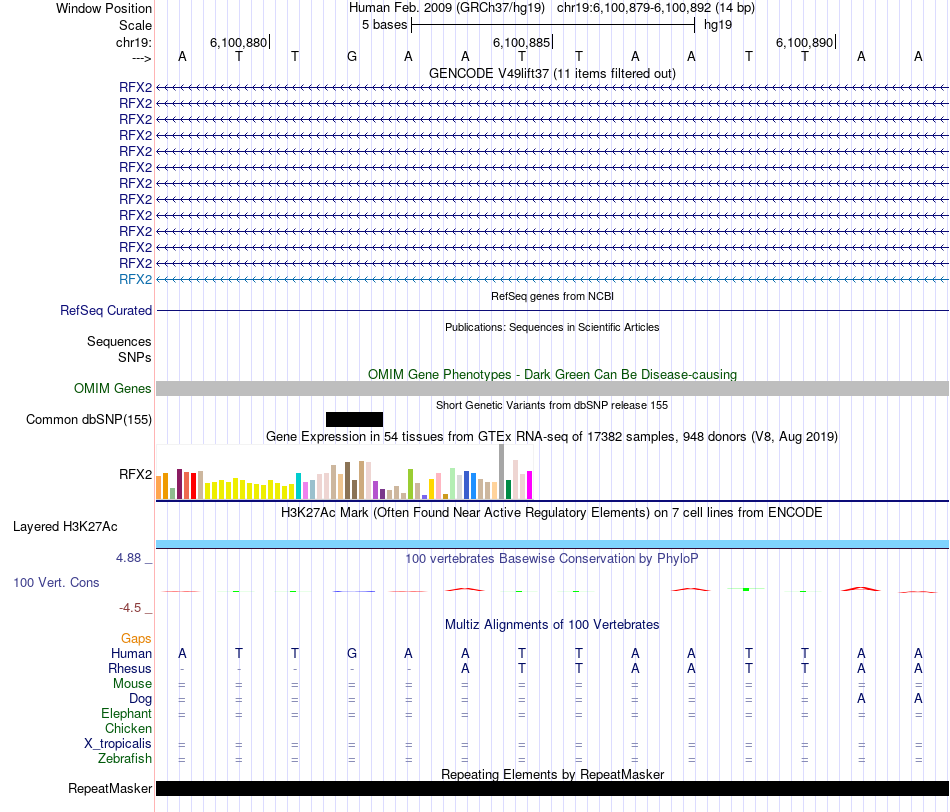Screen dimensions: 950x812
Task: Click the 100 Vert. Cons label
Action: [56, 582]
